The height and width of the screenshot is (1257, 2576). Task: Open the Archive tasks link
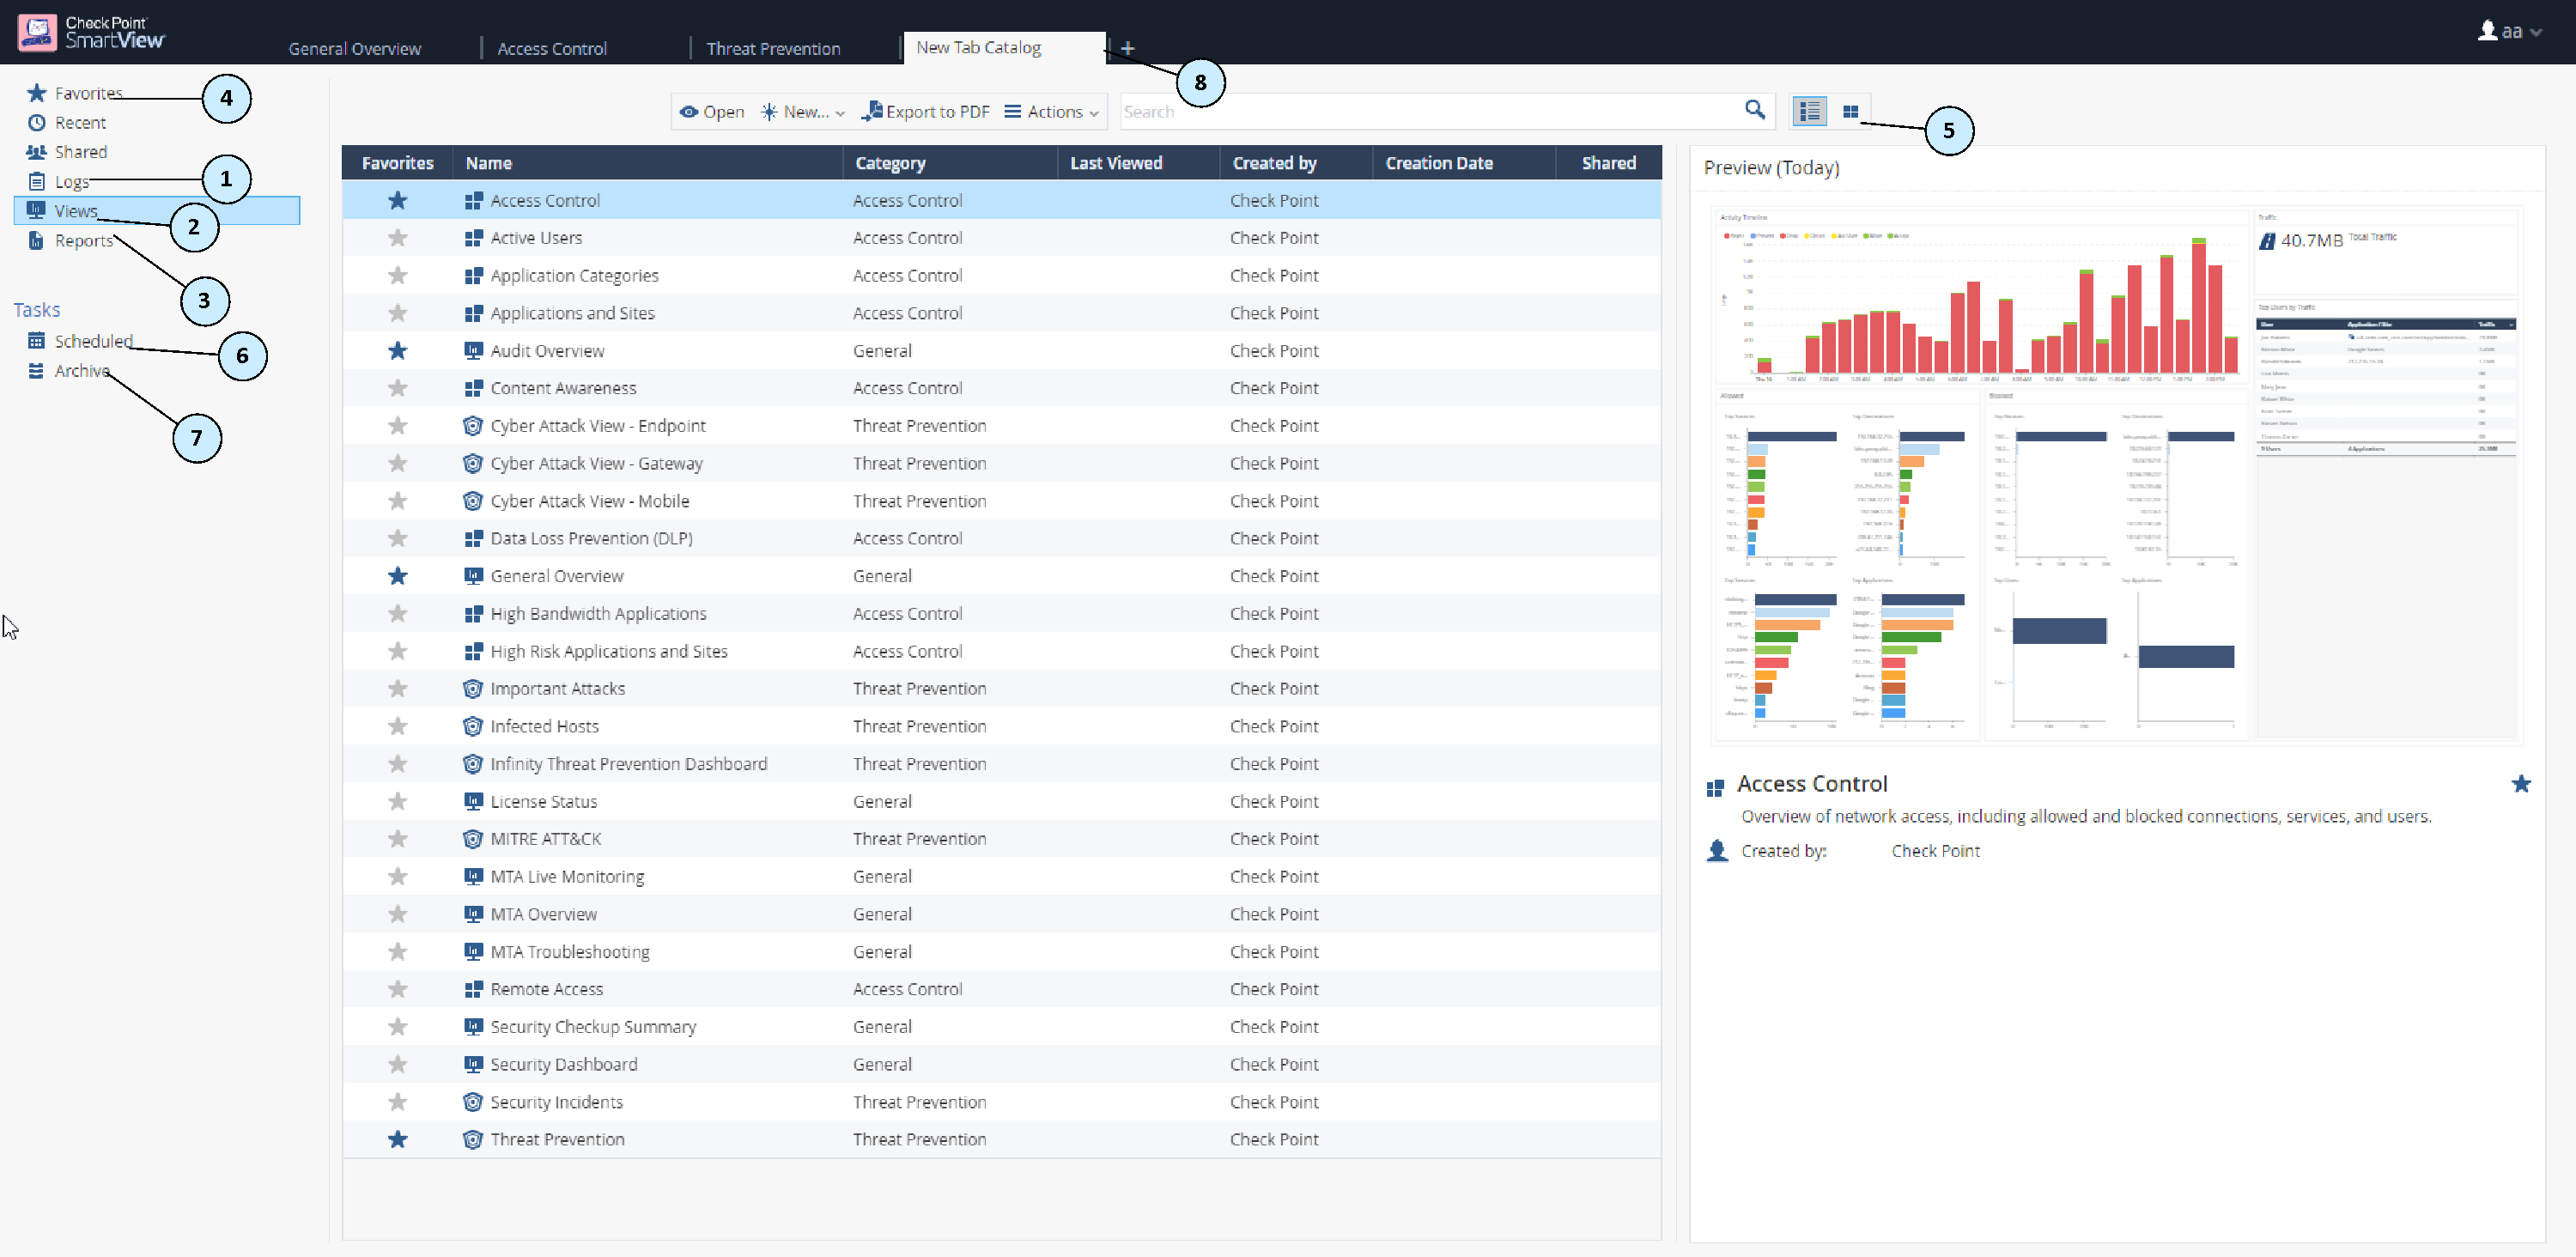point(82,371)
